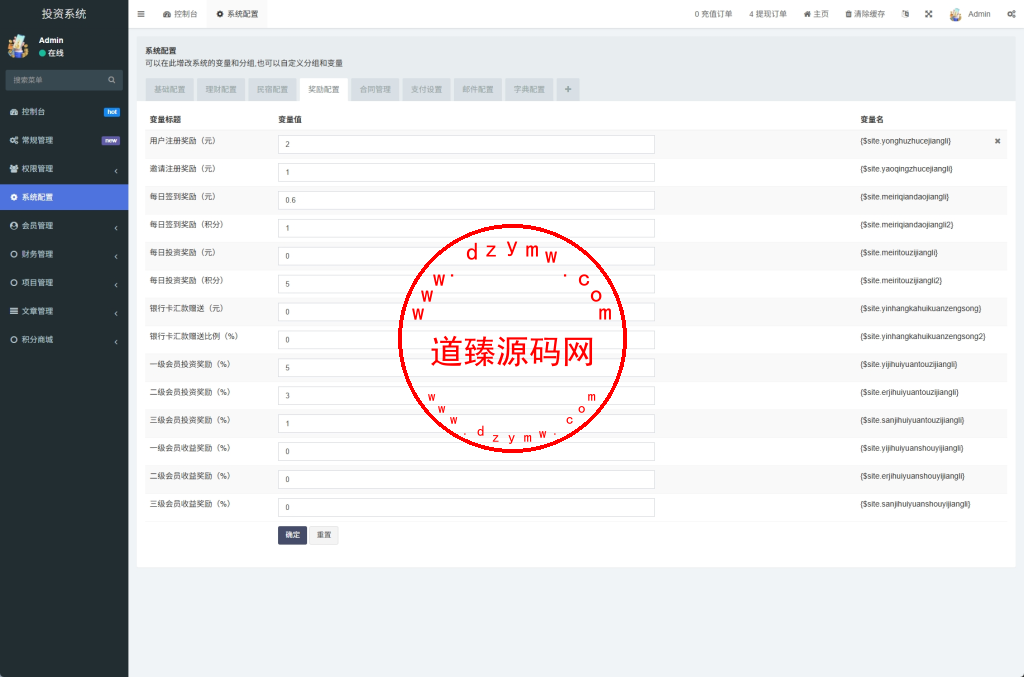Click the 邀请注册奖励 value field

point(466,172)
